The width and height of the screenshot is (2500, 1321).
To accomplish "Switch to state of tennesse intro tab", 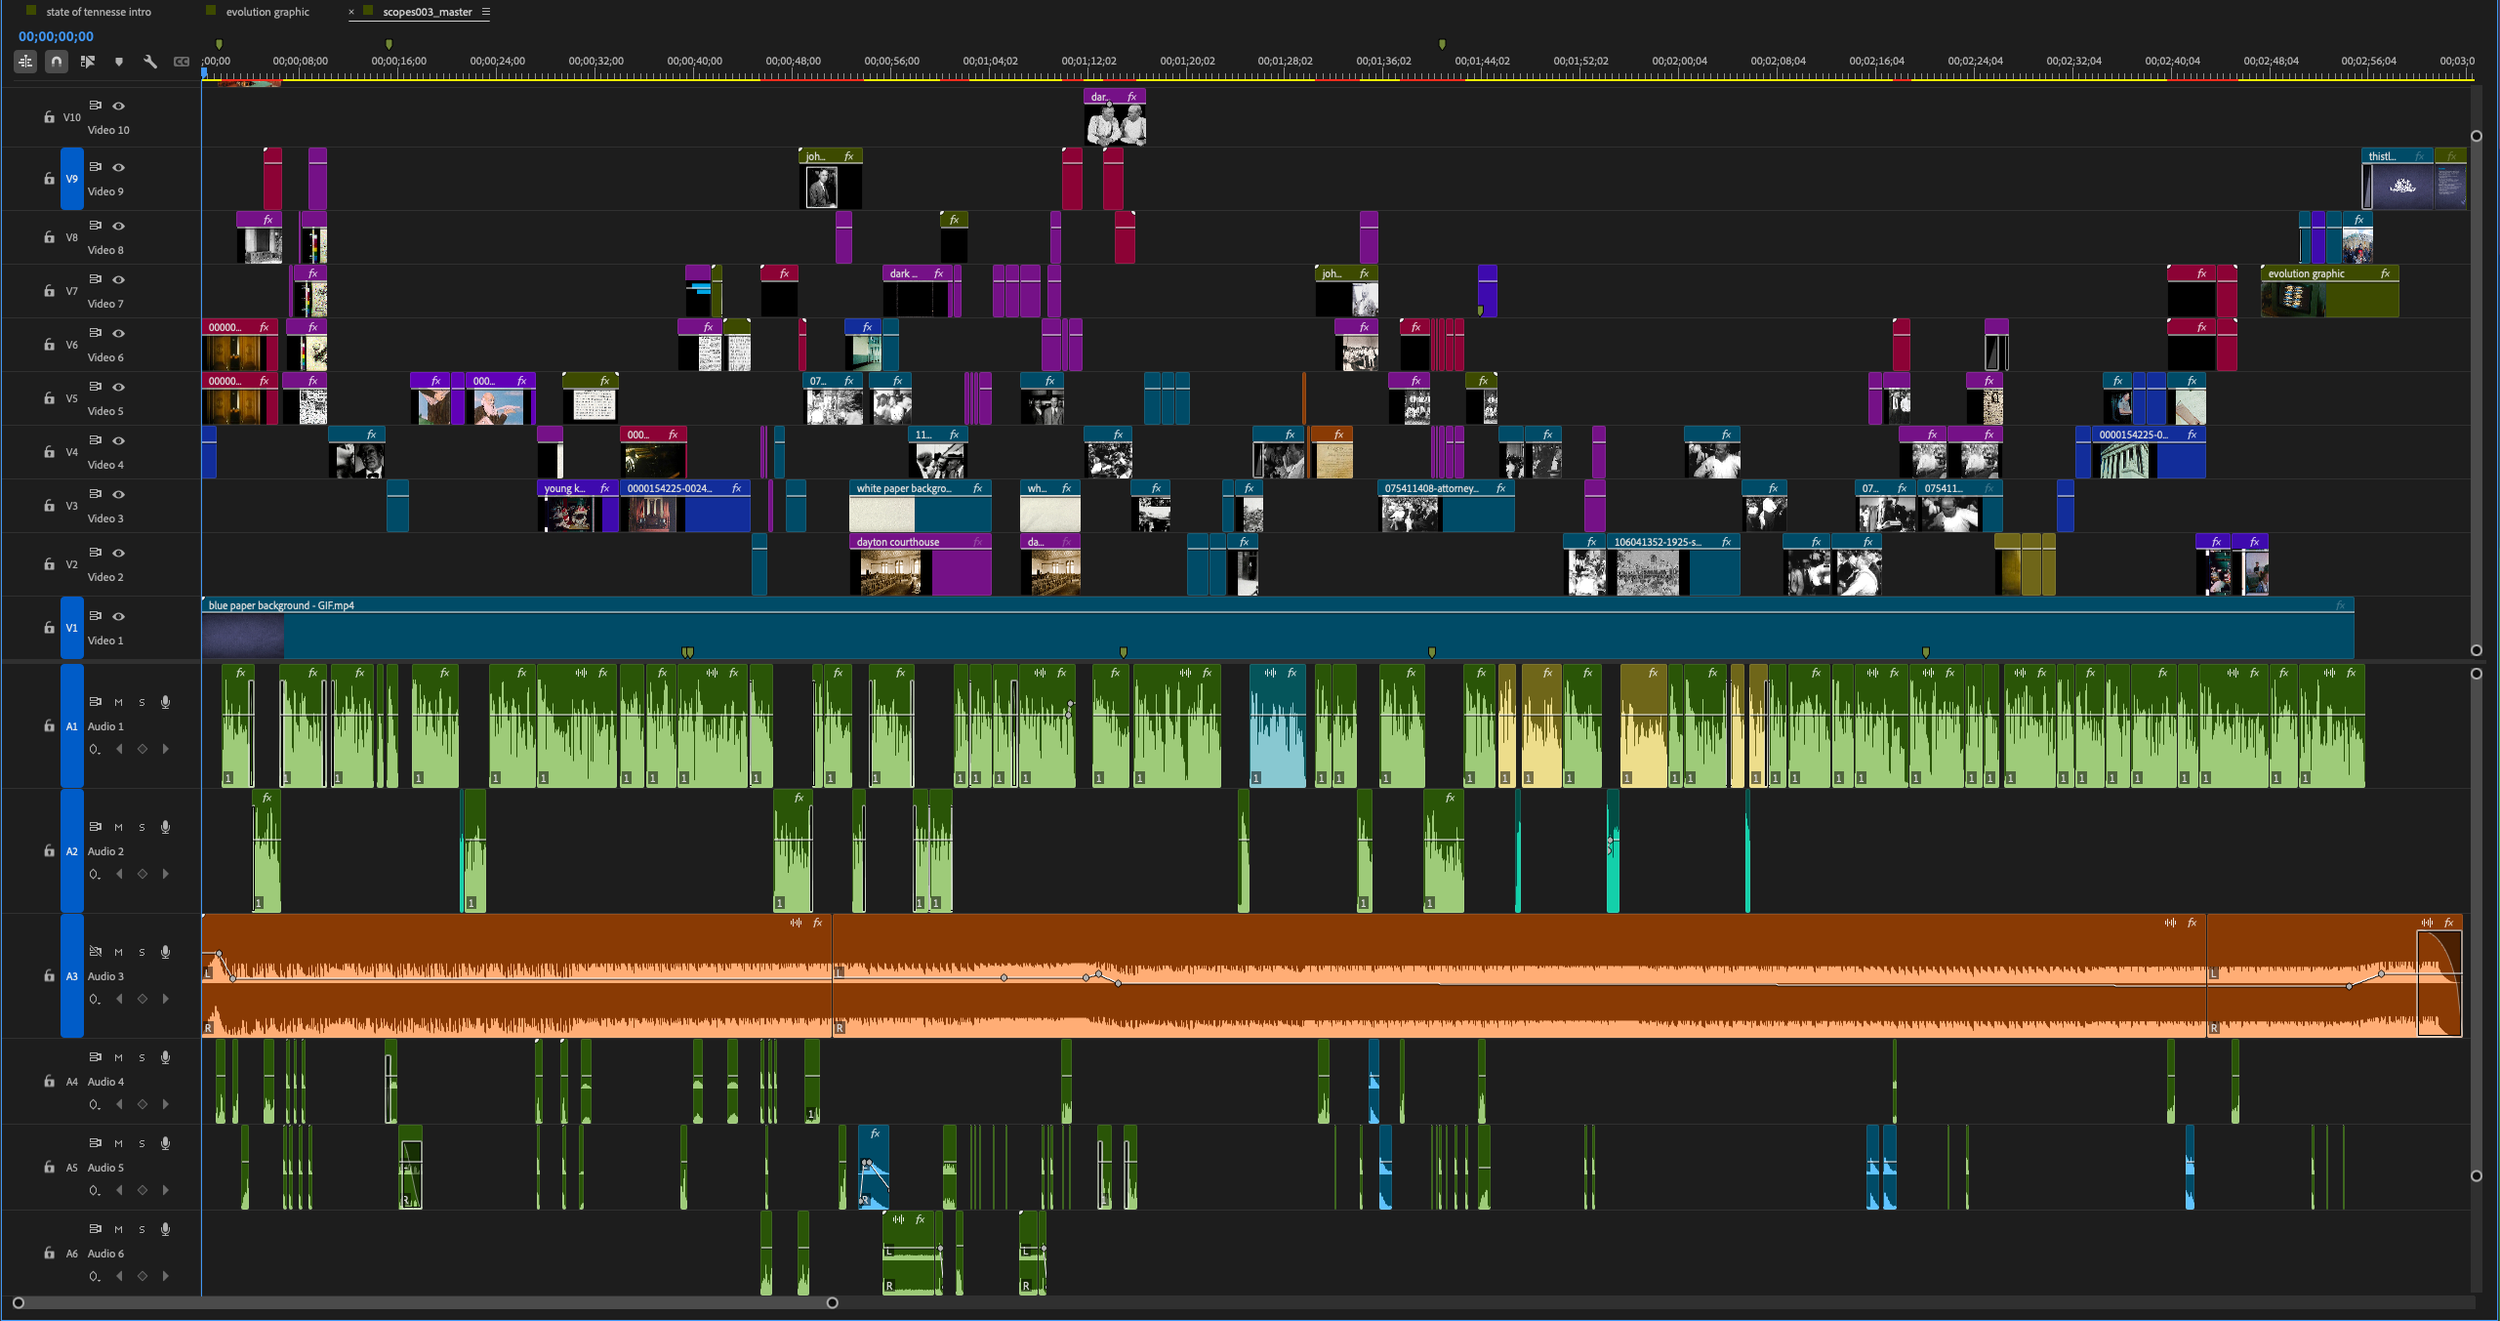I will coord(98,12).
